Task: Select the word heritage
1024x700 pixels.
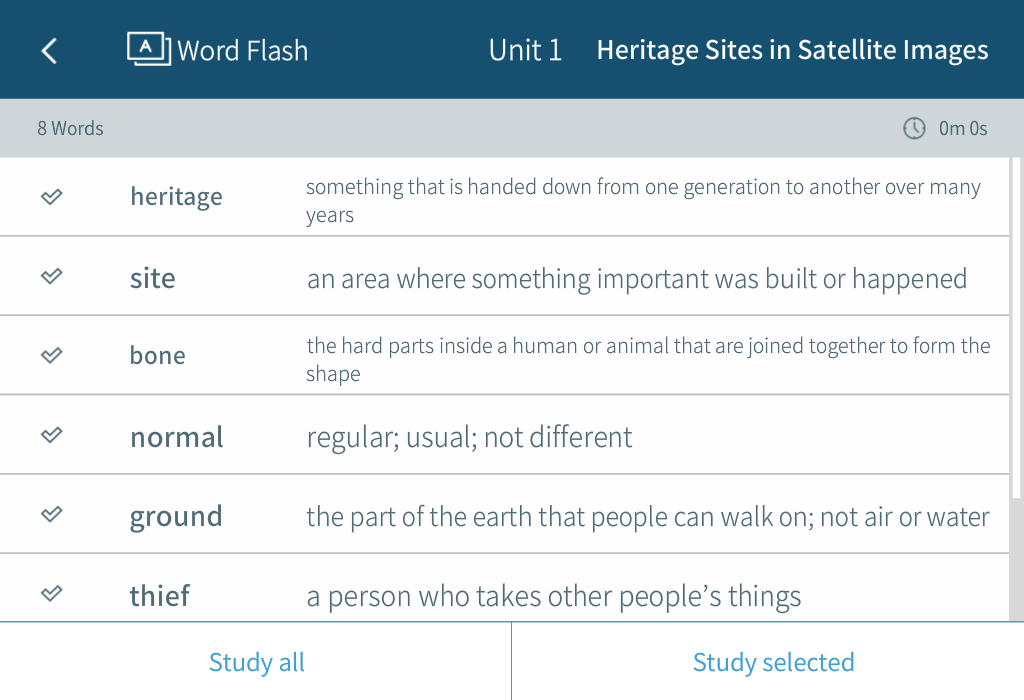Action: pos(176,197)
